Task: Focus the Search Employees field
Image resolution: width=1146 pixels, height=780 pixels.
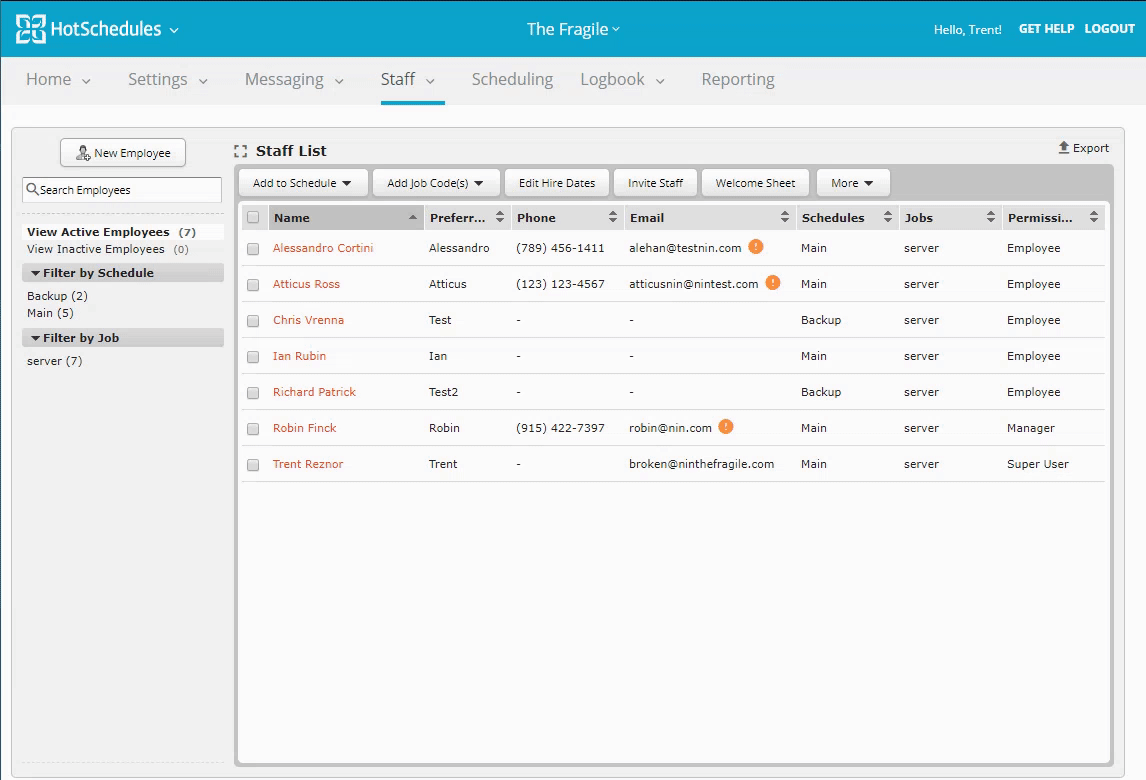Action: [x=122, y=190]
